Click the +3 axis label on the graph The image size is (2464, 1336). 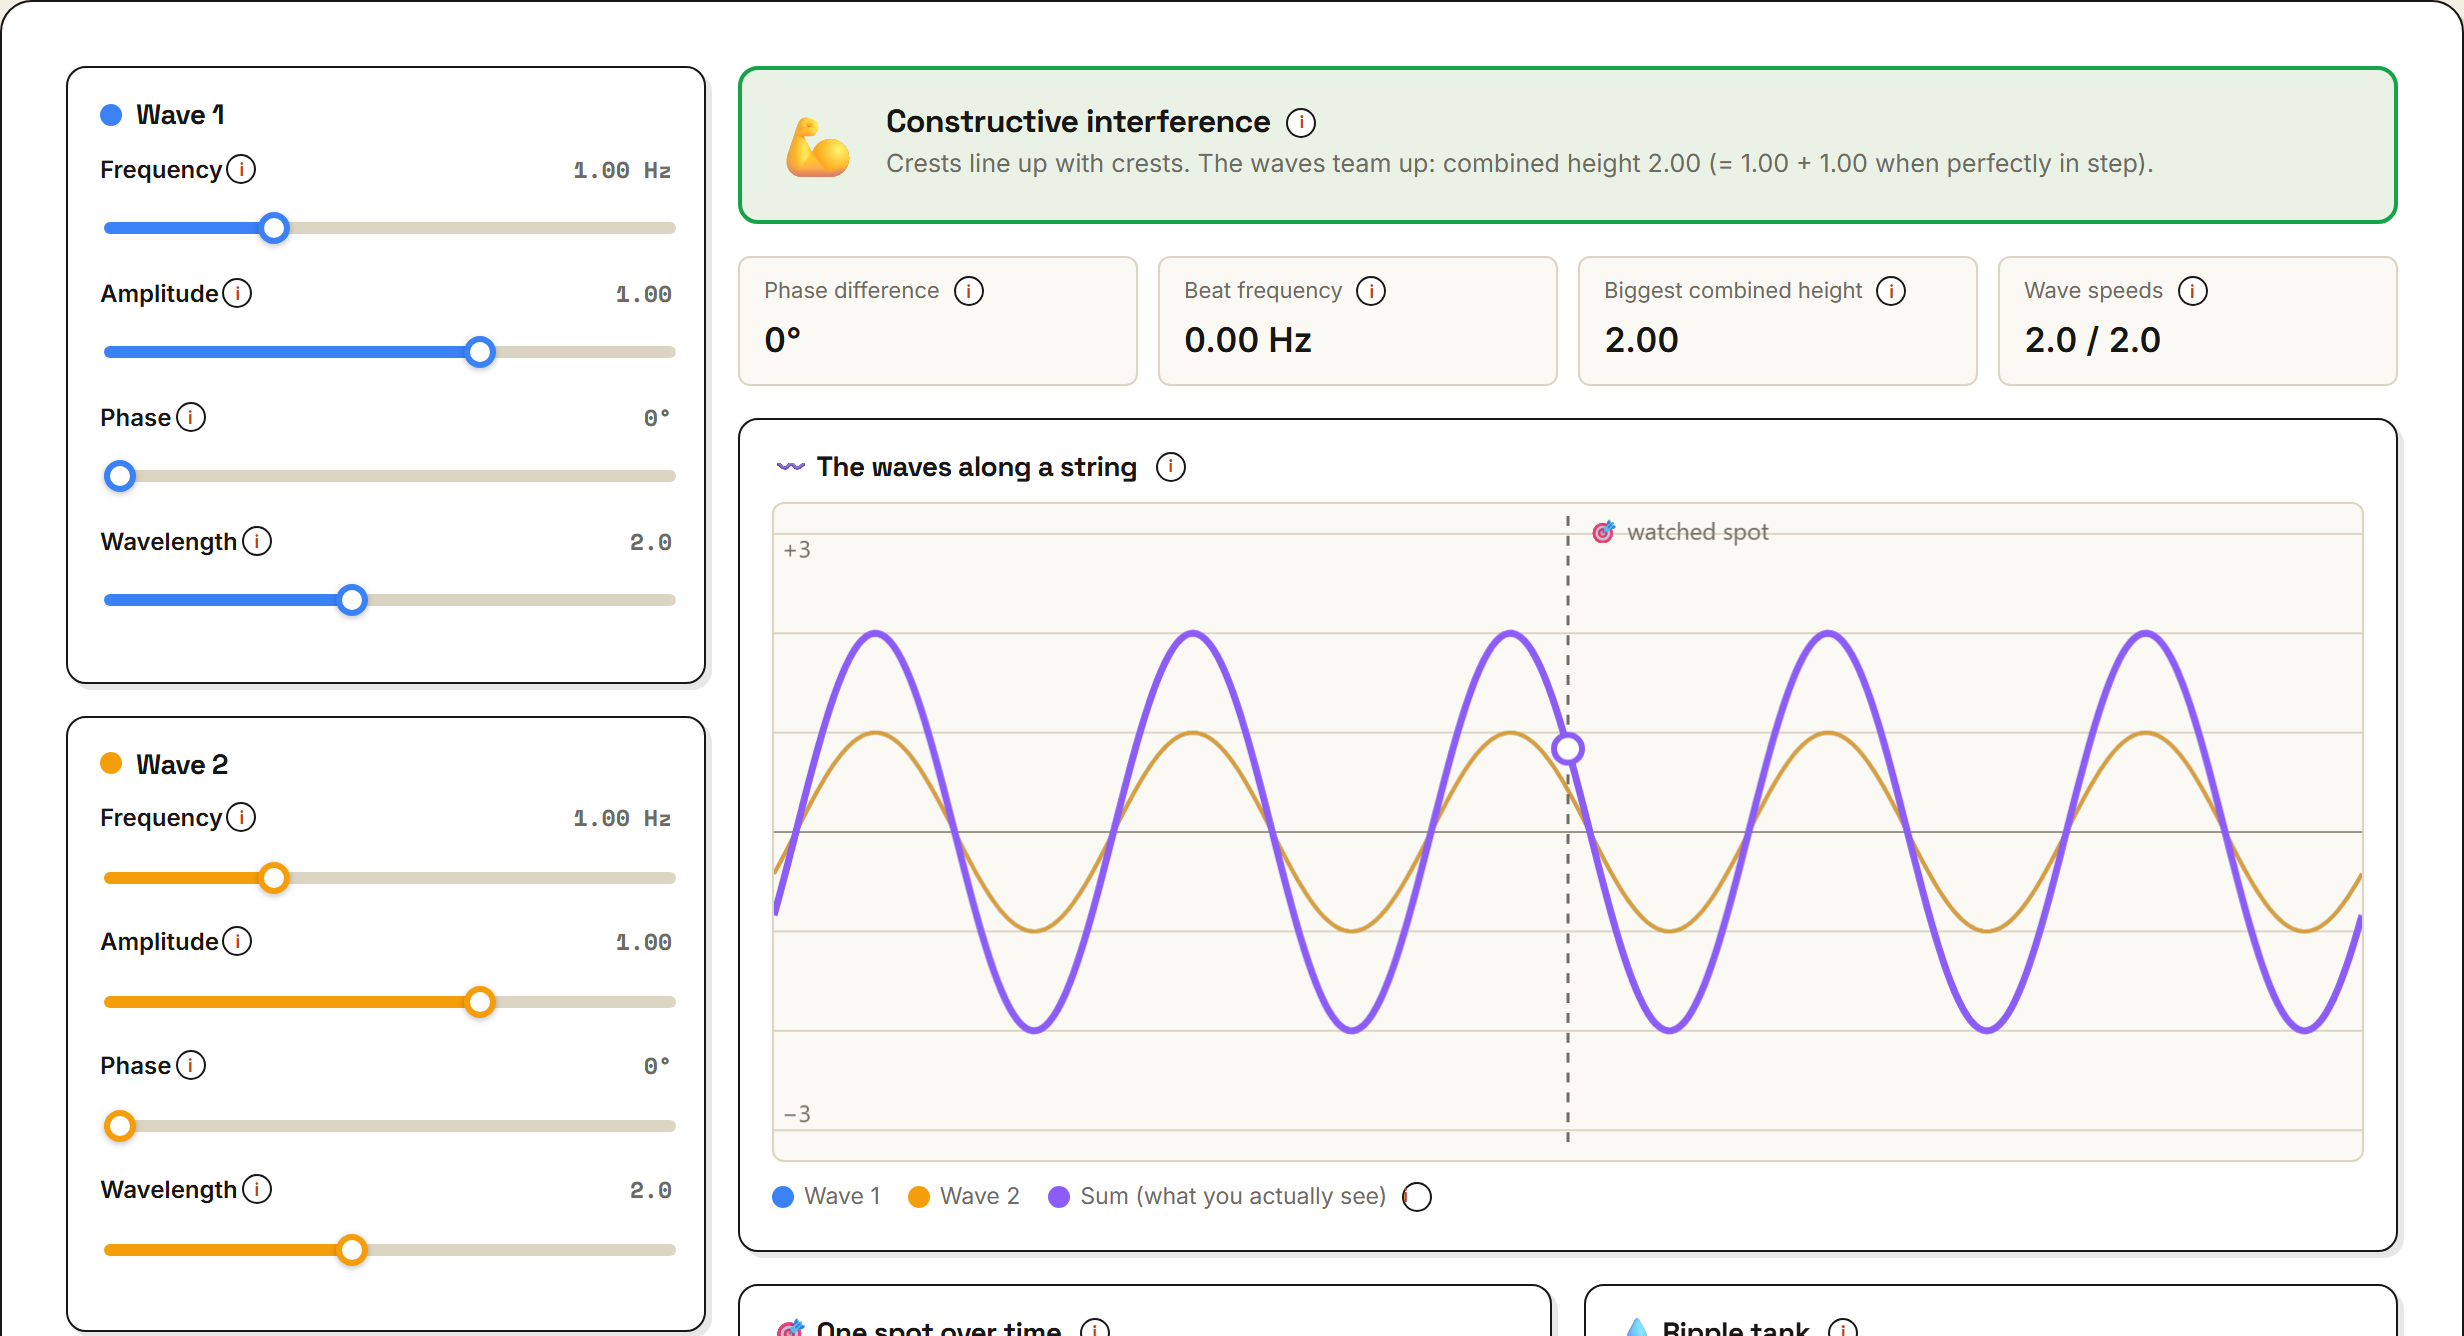[797, 550]
